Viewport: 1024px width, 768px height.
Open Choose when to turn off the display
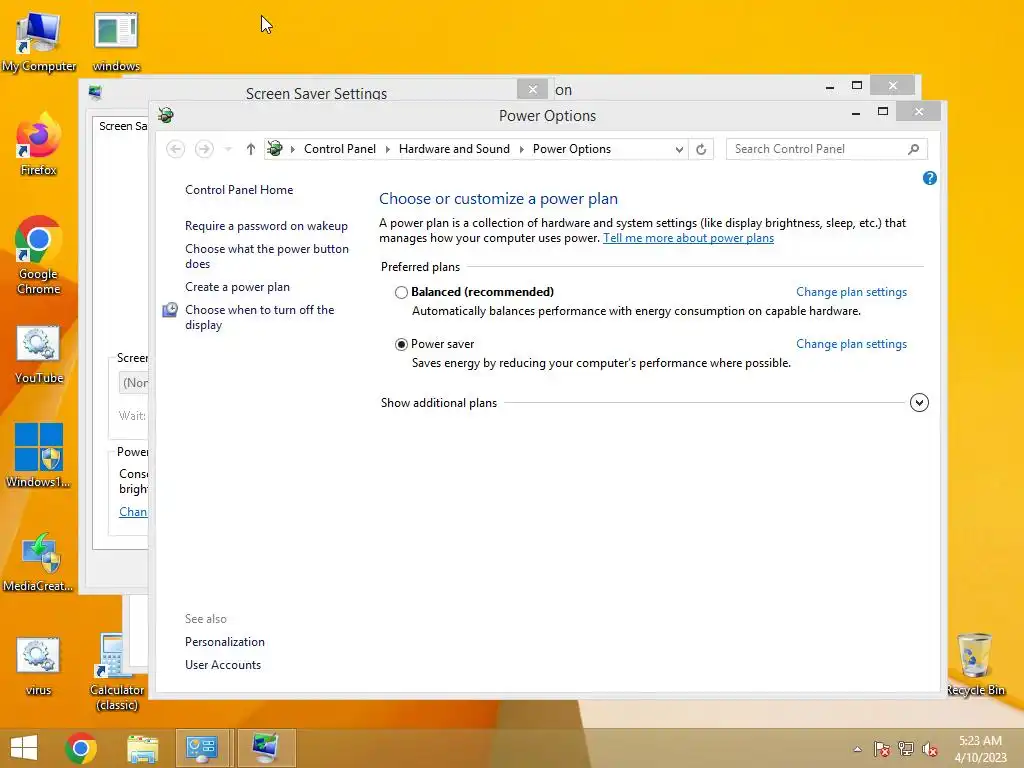click(259, 317)
